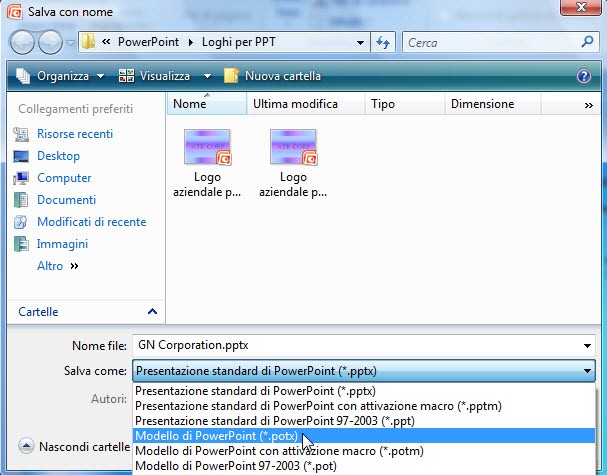This screenshot has height=475, width=607.
Task: Click the search magnifier icon
Action: click(588, 43)
